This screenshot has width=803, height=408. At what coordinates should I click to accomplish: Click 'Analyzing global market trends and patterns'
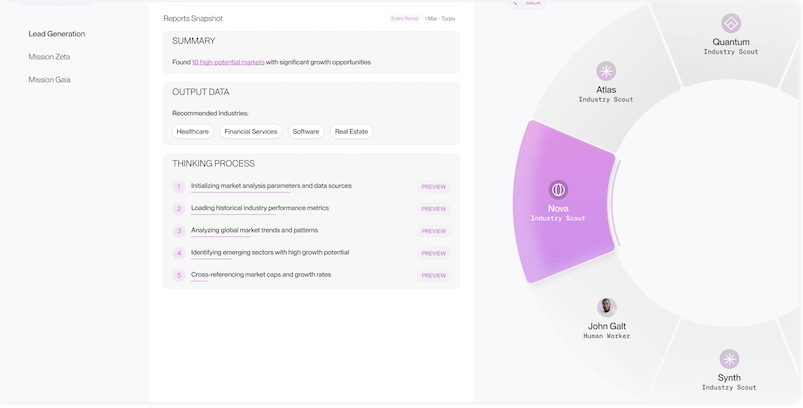255,230
